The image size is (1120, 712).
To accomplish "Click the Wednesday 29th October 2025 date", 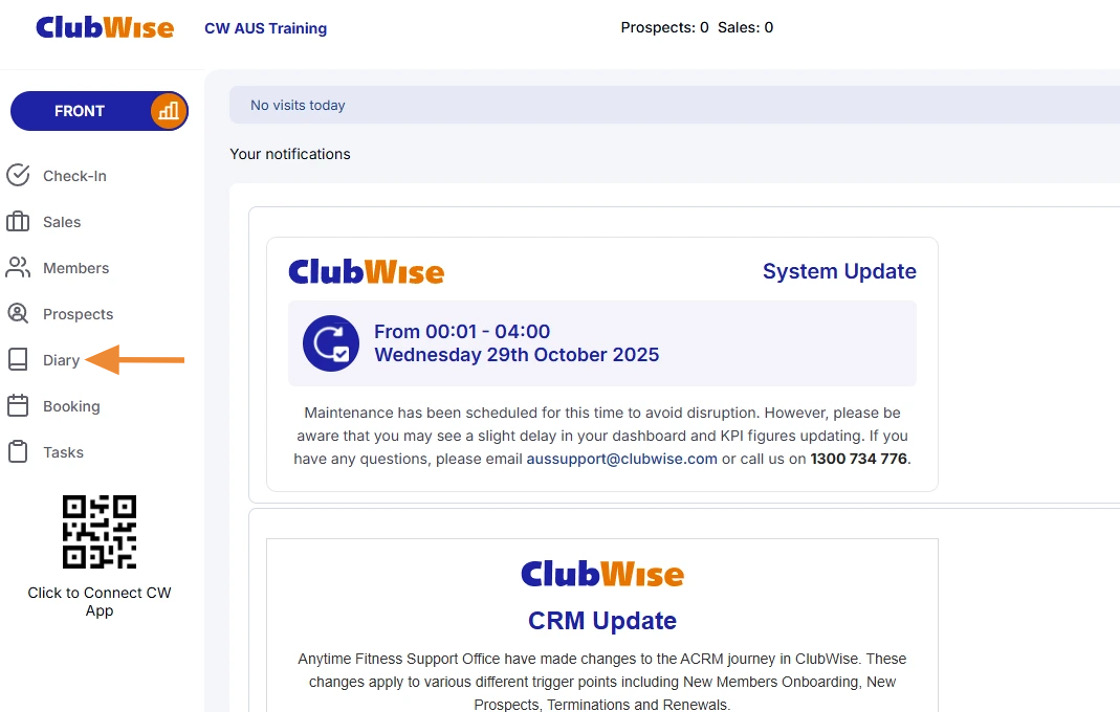I will pyautogui.click(x=516, y=355).
